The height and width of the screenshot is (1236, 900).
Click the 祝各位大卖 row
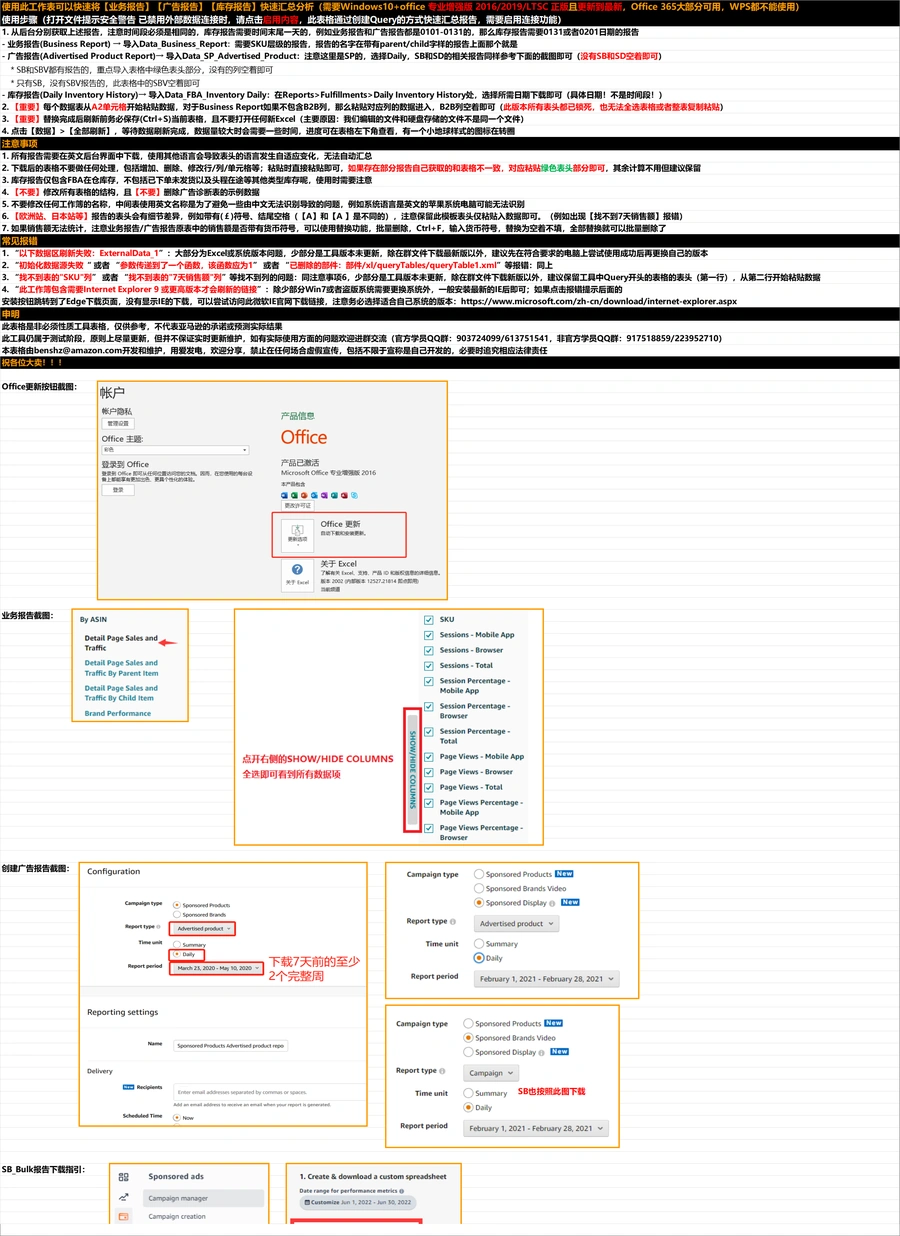(450, 362)
